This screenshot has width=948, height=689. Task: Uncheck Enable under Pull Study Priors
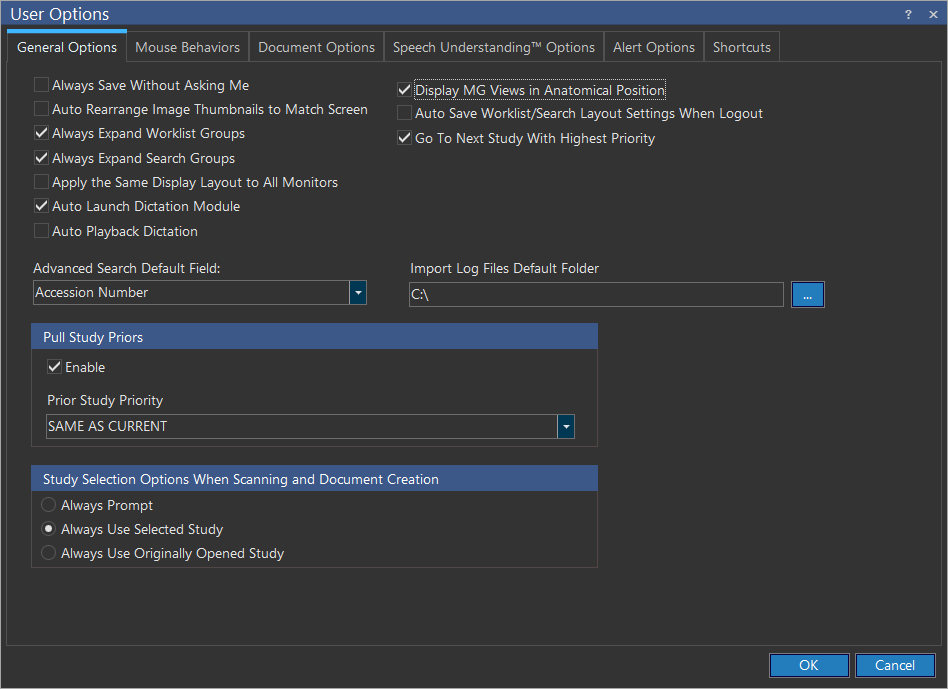(55, 368)
